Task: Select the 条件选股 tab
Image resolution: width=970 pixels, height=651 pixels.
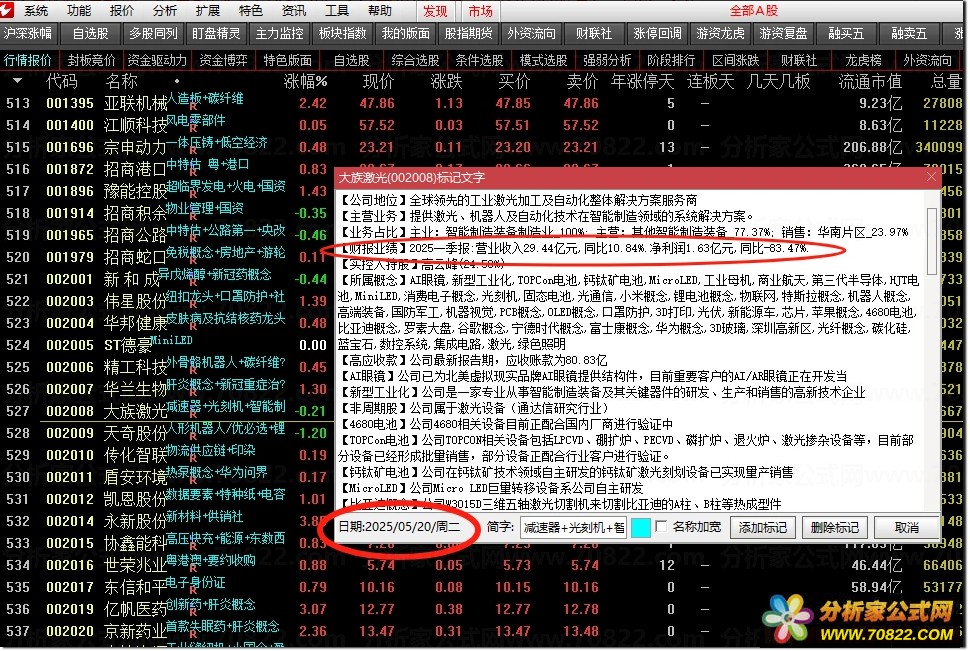Action: tap(479, 60)
